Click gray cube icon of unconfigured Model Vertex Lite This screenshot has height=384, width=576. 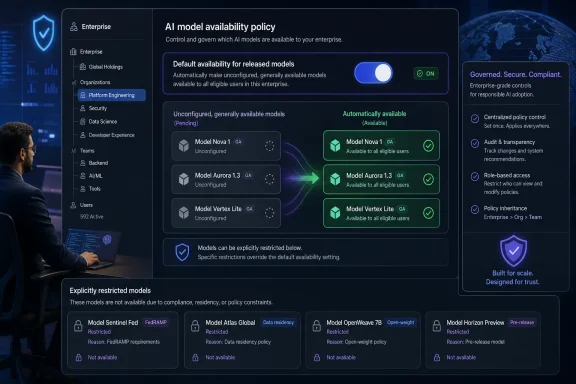[x=184, y=212]
